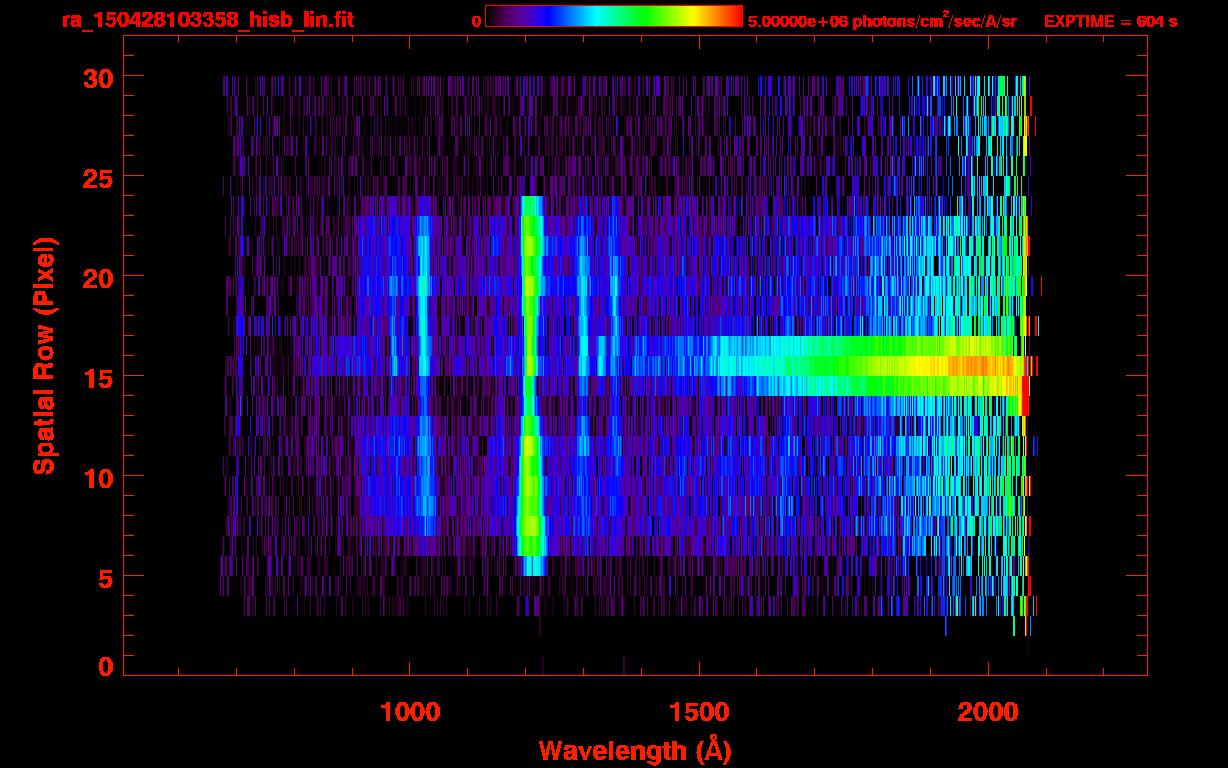Click the colorbar minimum value 0
The height and width of the screenshot is (768, 1228).
click(x=476, y=21)
